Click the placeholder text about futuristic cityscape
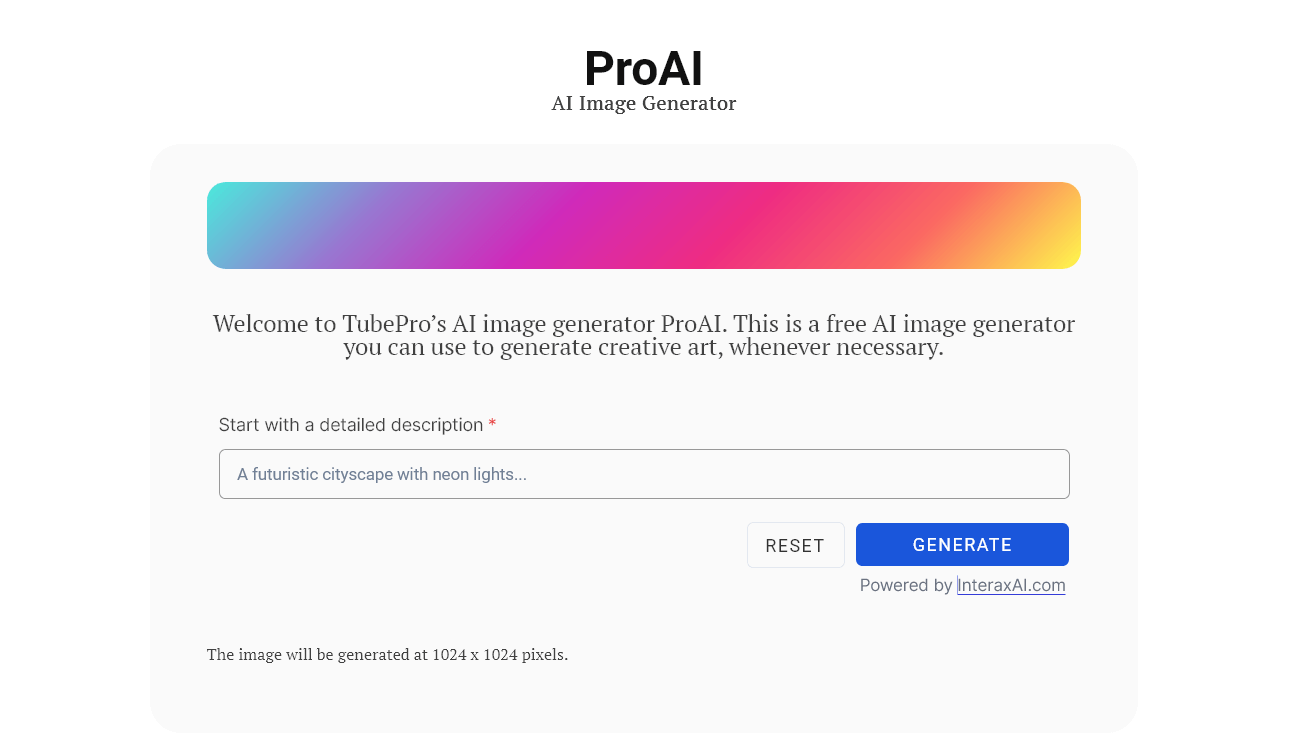Image resolution: width=1291 pixels, height=737 pixels. pyautogui.click(x=381, y=473)
